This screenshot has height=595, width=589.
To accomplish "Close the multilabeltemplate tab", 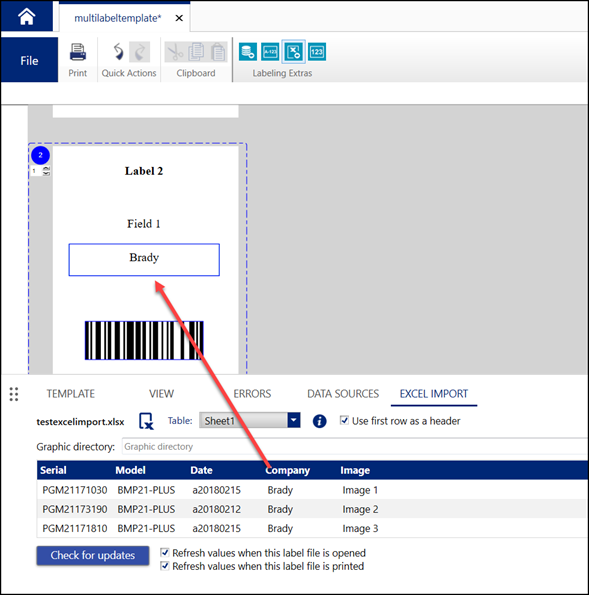I will coord(179,18).
